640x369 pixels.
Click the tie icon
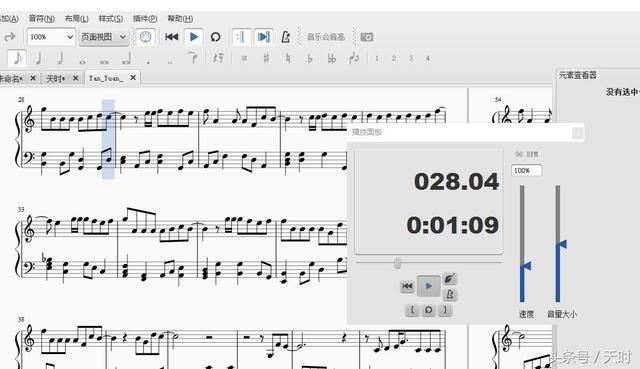tap(193, 58)
